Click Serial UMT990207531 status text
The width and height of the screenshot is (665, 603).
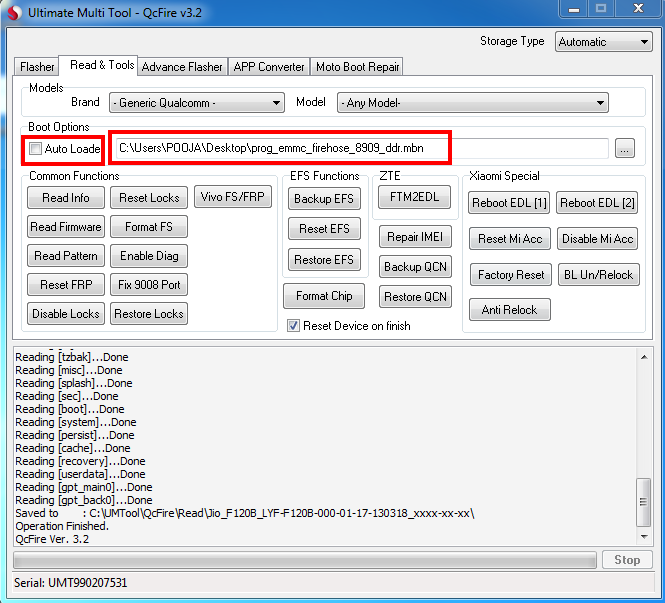70,583
